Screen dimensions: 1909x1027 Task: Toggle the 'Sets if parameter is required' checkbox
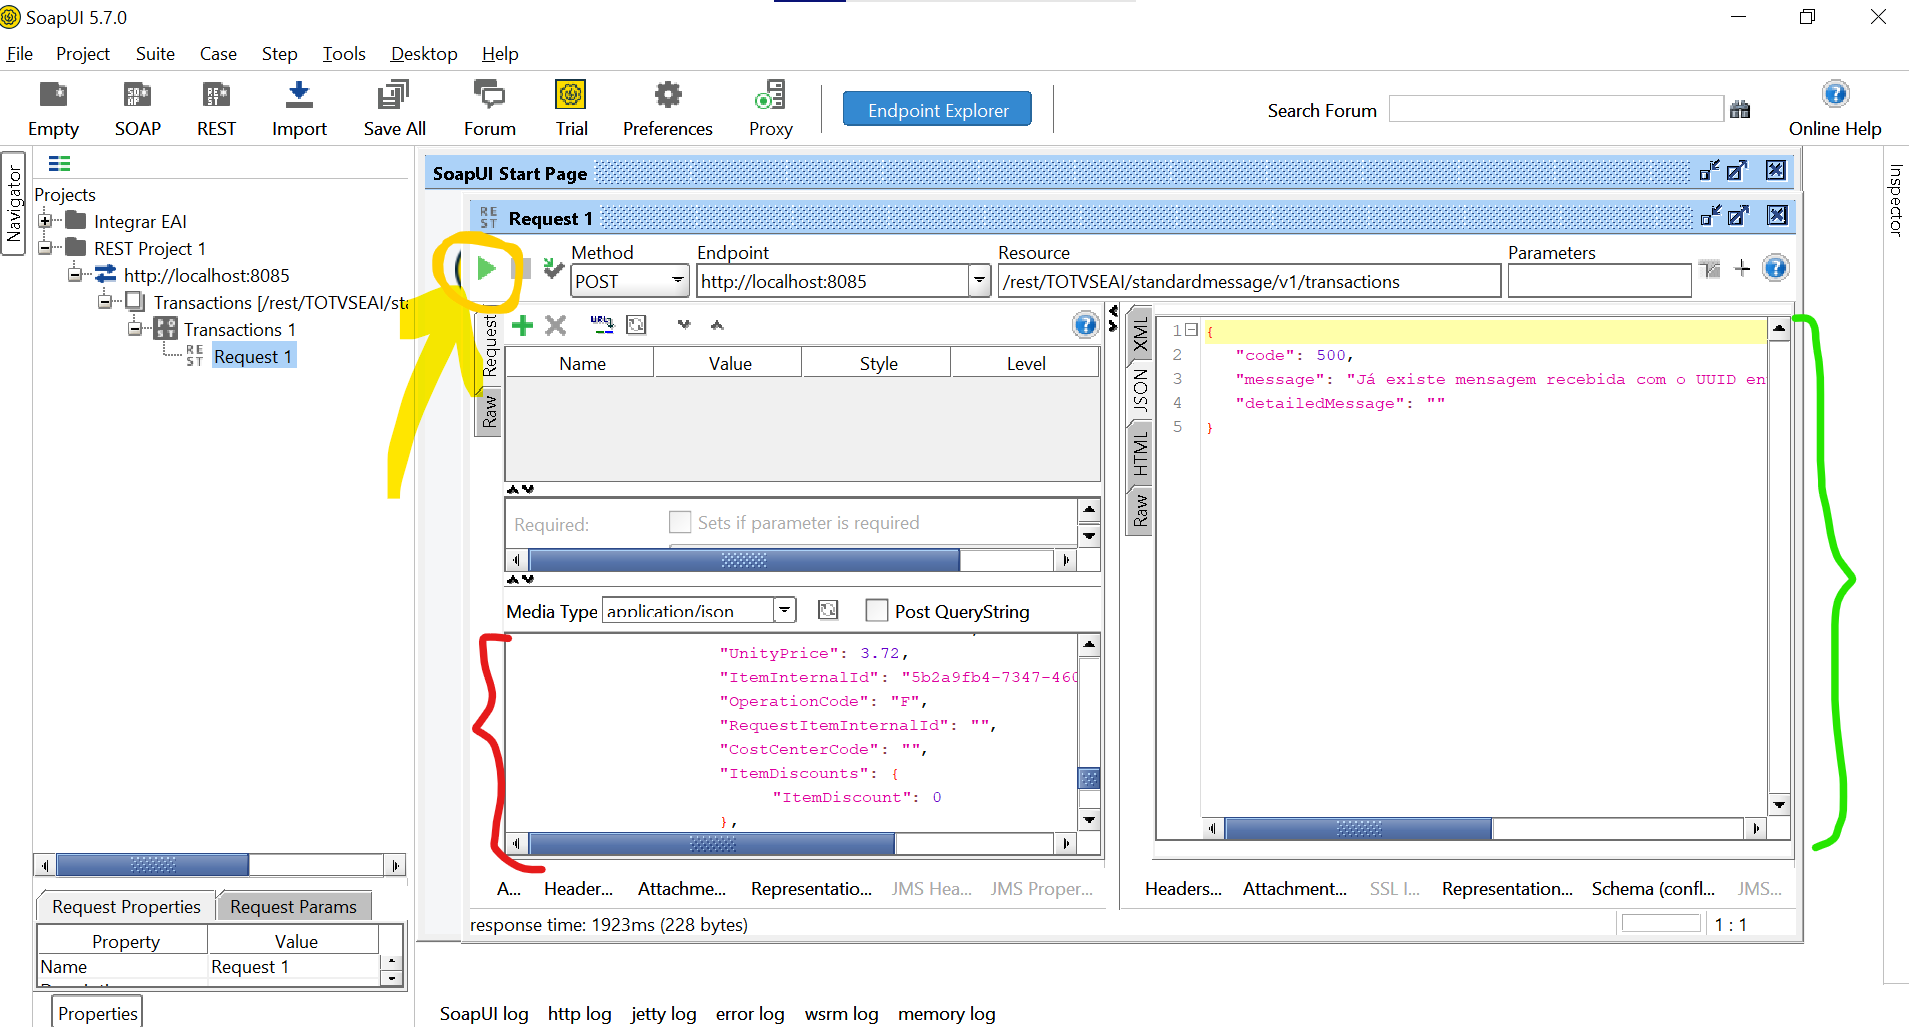pyautogui.click(x=680, y=522)
